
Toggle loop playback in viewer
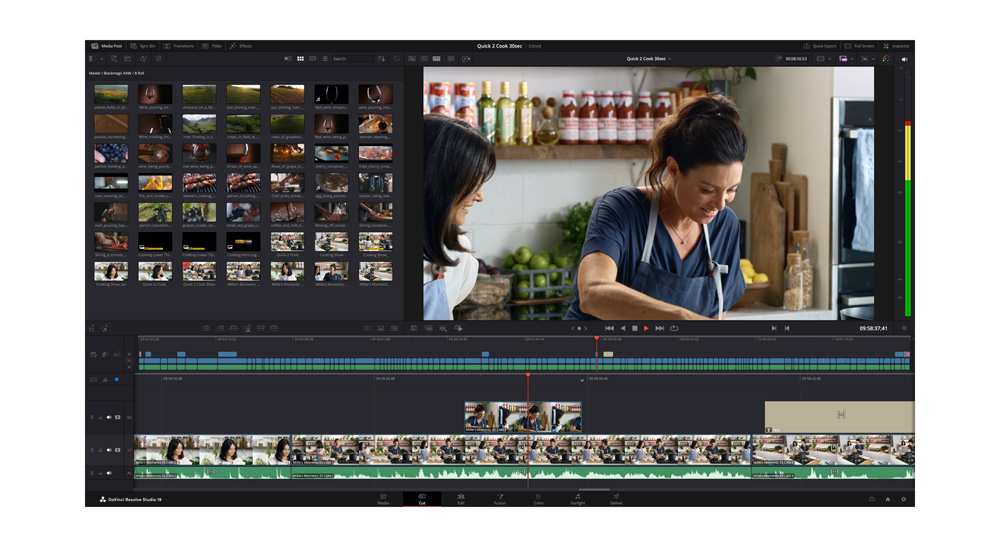(x=674, y=328)
